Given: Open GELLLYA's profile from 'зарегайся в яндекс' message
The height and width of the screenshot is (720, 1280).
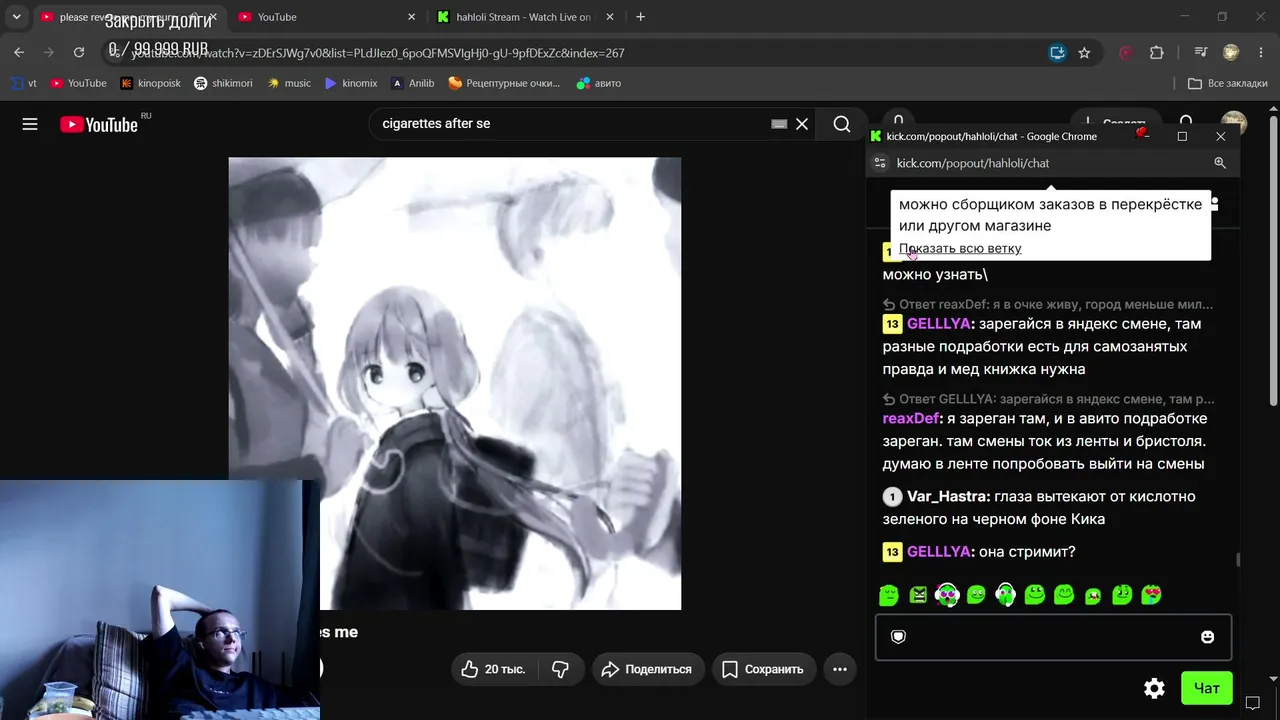Looking at the screenshot, I should pyautogui.click(x=939, y=324).
